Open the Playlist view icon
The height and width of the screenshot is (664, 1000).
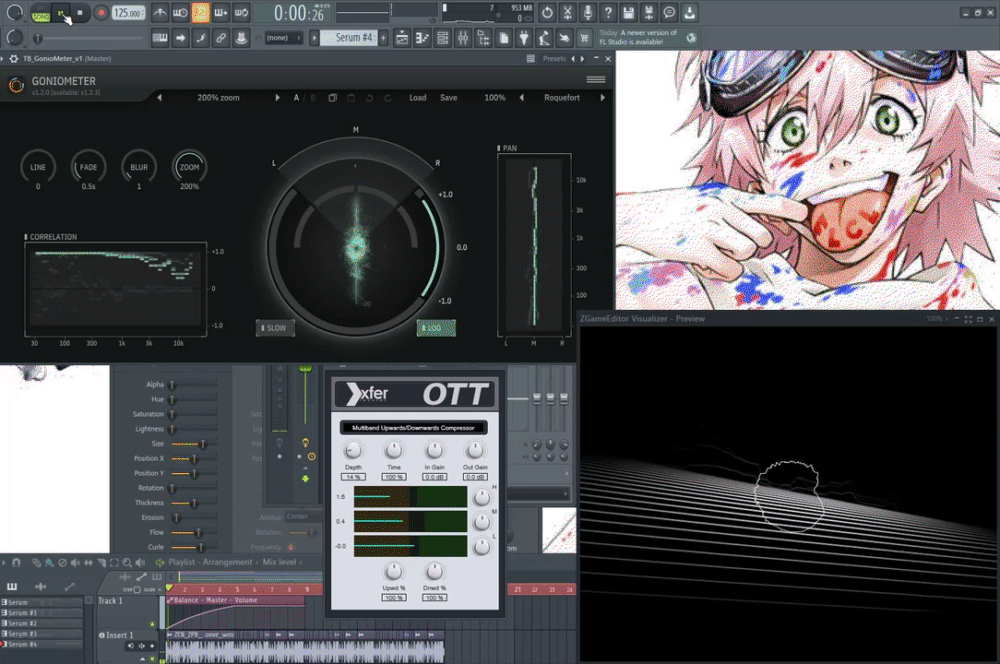click(402, 38)
